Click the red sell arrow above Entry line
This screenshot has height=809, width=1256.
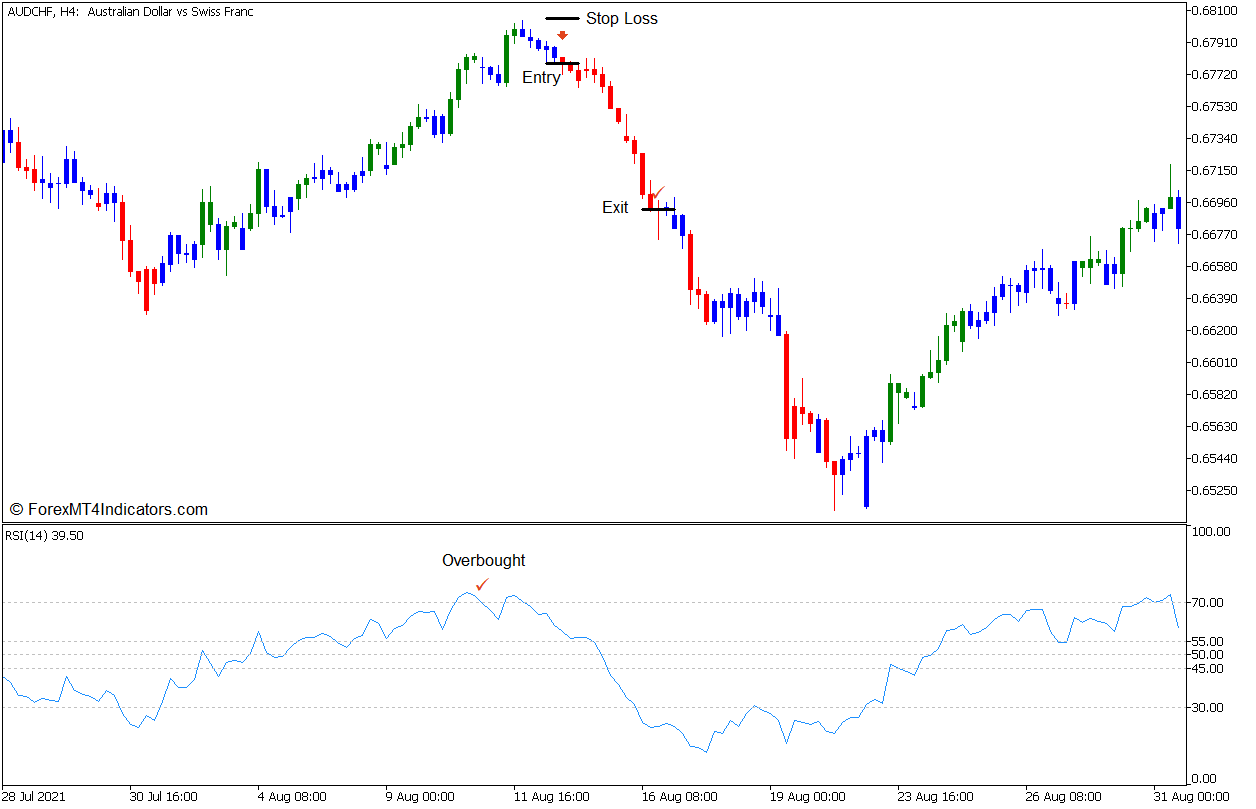[x=564, y=34]
